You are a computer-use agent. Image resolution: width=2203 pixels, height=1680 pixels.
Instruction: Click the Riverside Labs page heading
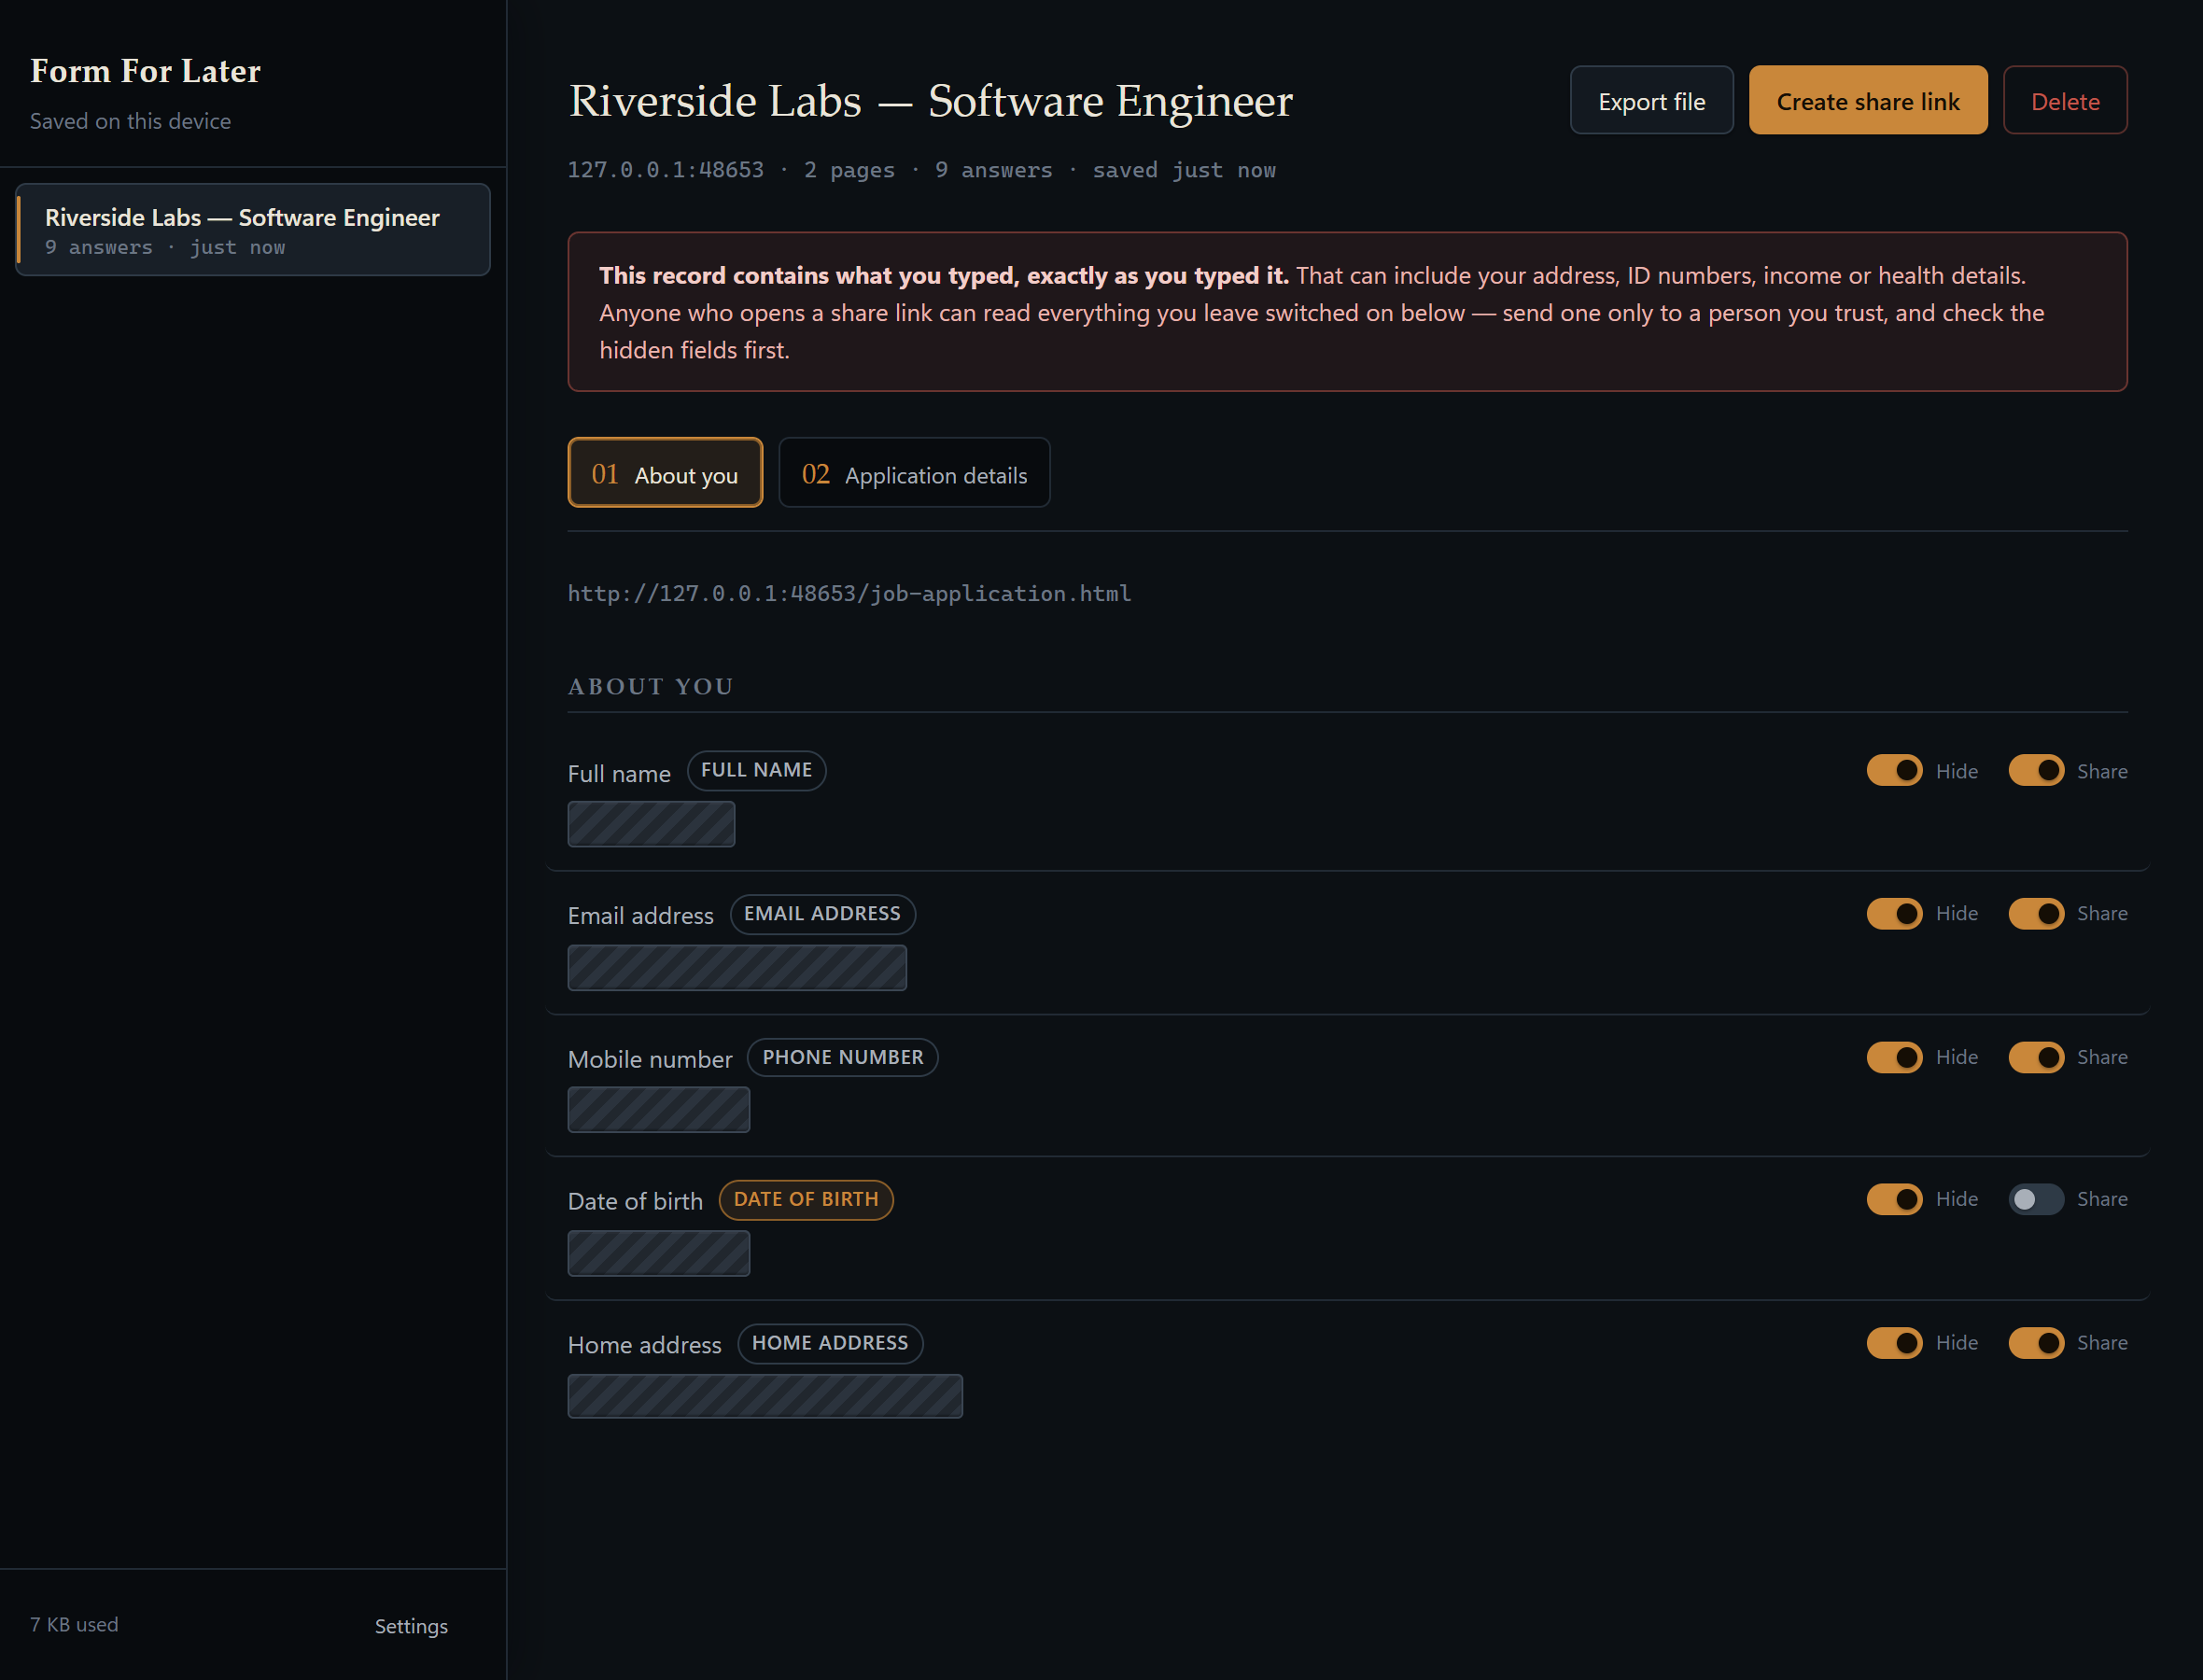point(931,101)
